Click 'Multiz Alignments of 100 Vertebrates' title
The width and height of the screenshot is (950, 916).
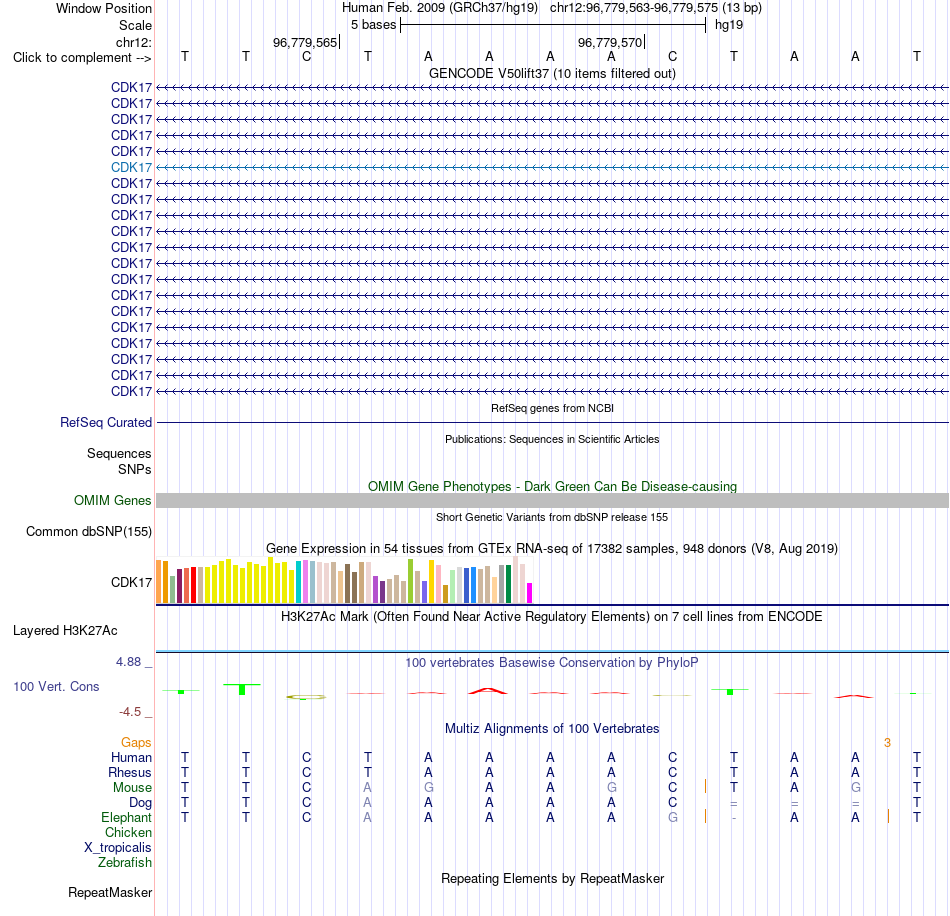pyautogui.click(x=552, y=728)
